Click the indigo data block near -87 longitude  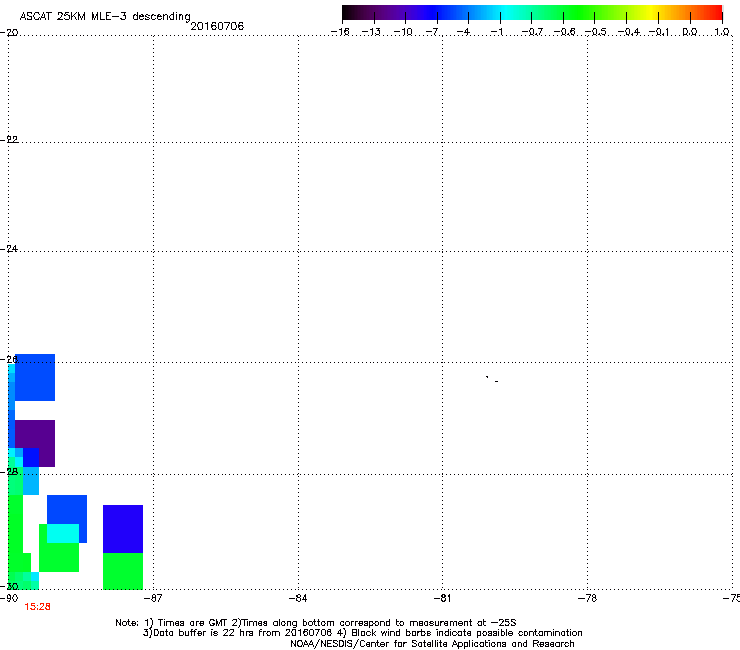[123, 529]
